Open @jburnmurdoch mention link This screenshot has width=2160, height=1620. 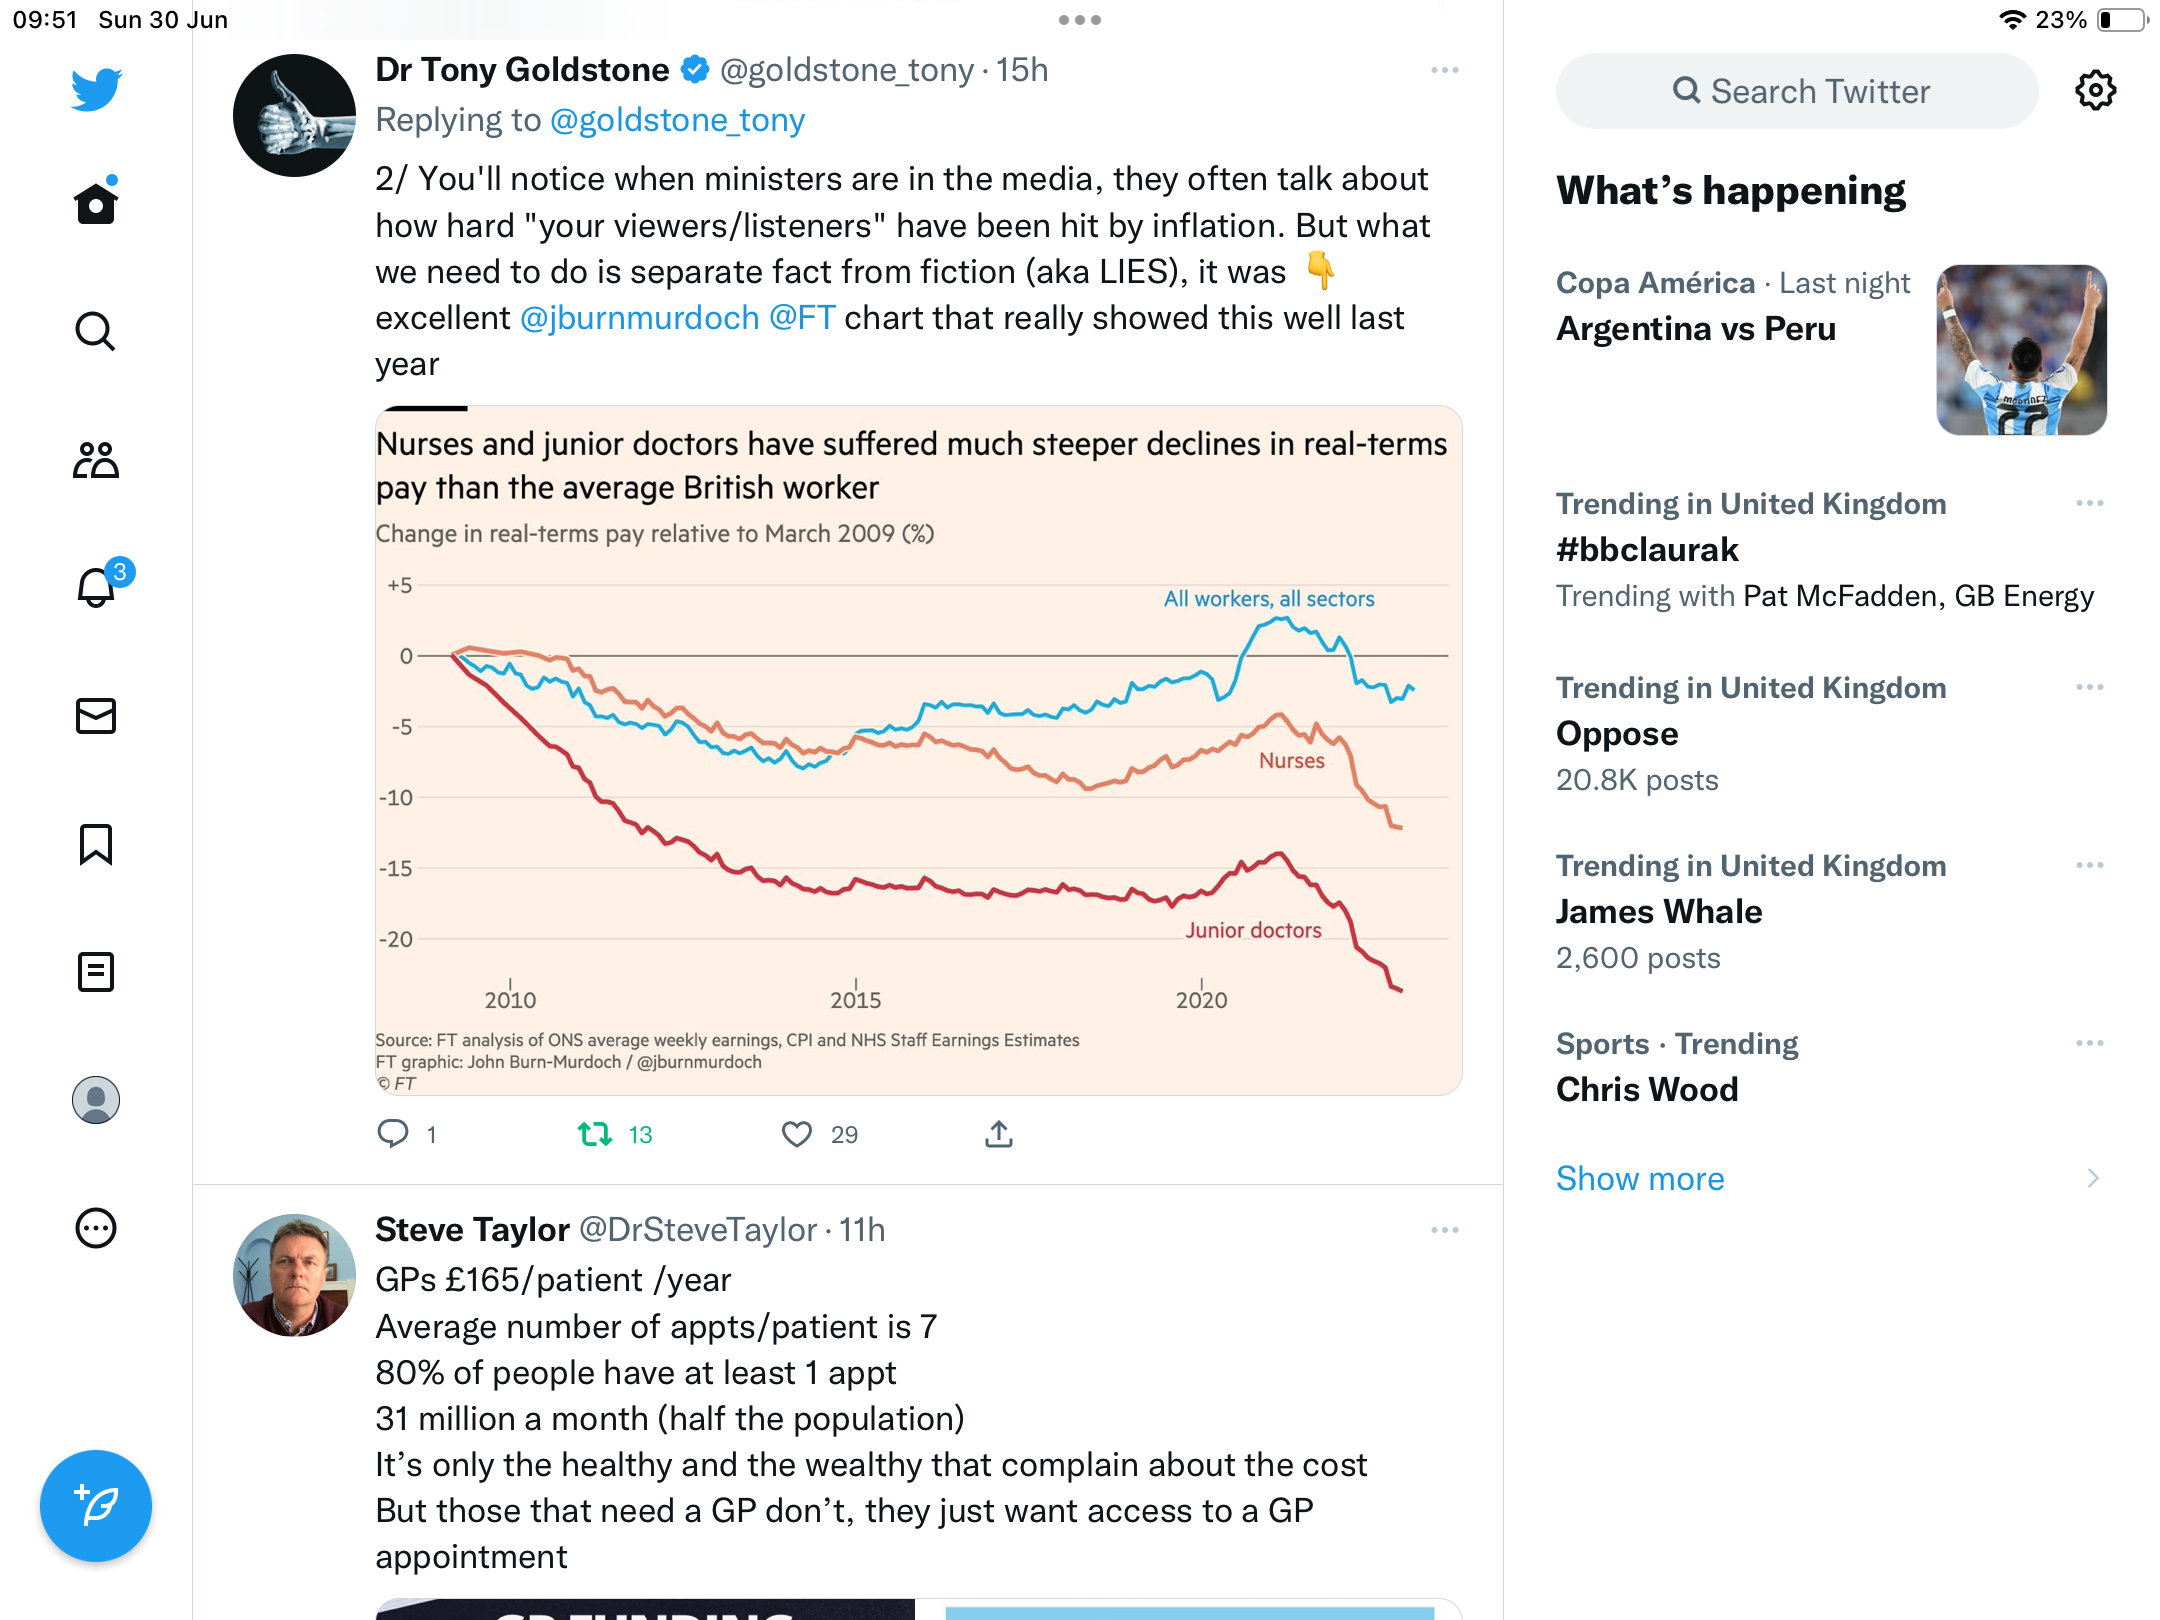[x=640, y=318]
